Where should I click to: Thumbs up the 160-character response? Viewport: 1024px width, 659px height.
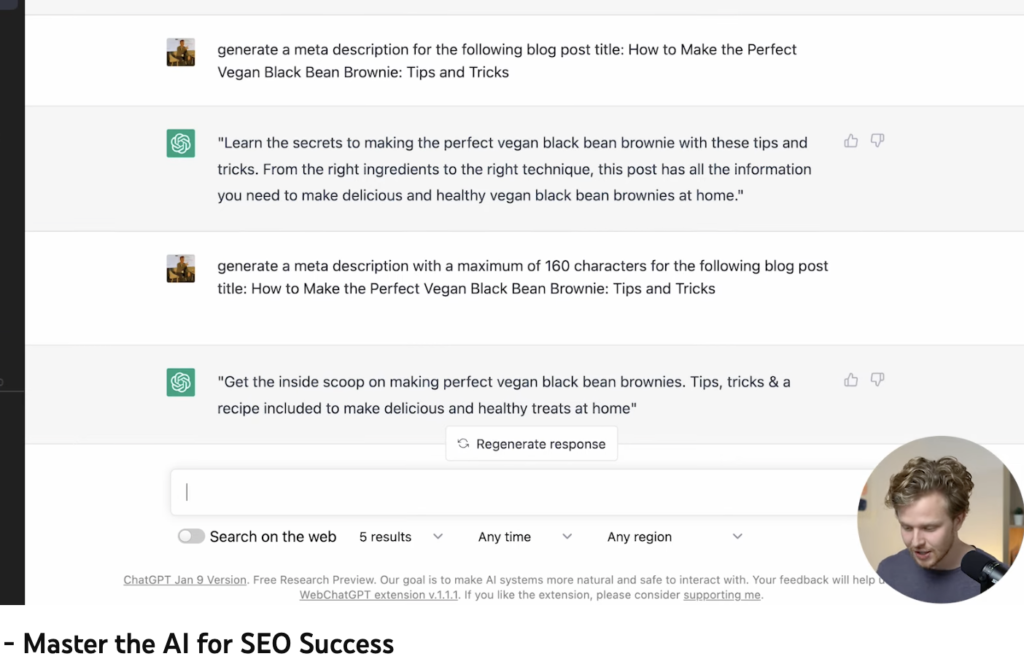click(851, 380)
